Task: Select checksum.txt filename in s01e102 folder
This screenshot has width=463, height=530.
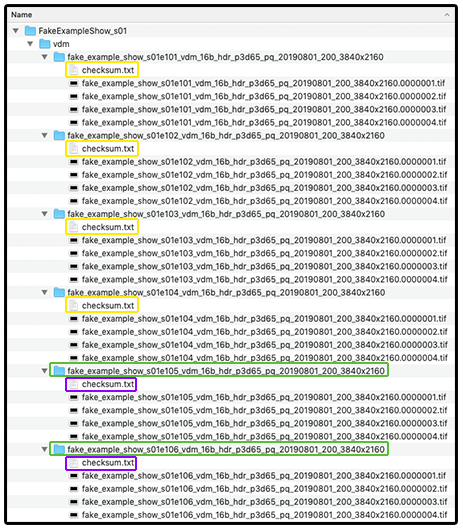Action: [x=108, y=148]
